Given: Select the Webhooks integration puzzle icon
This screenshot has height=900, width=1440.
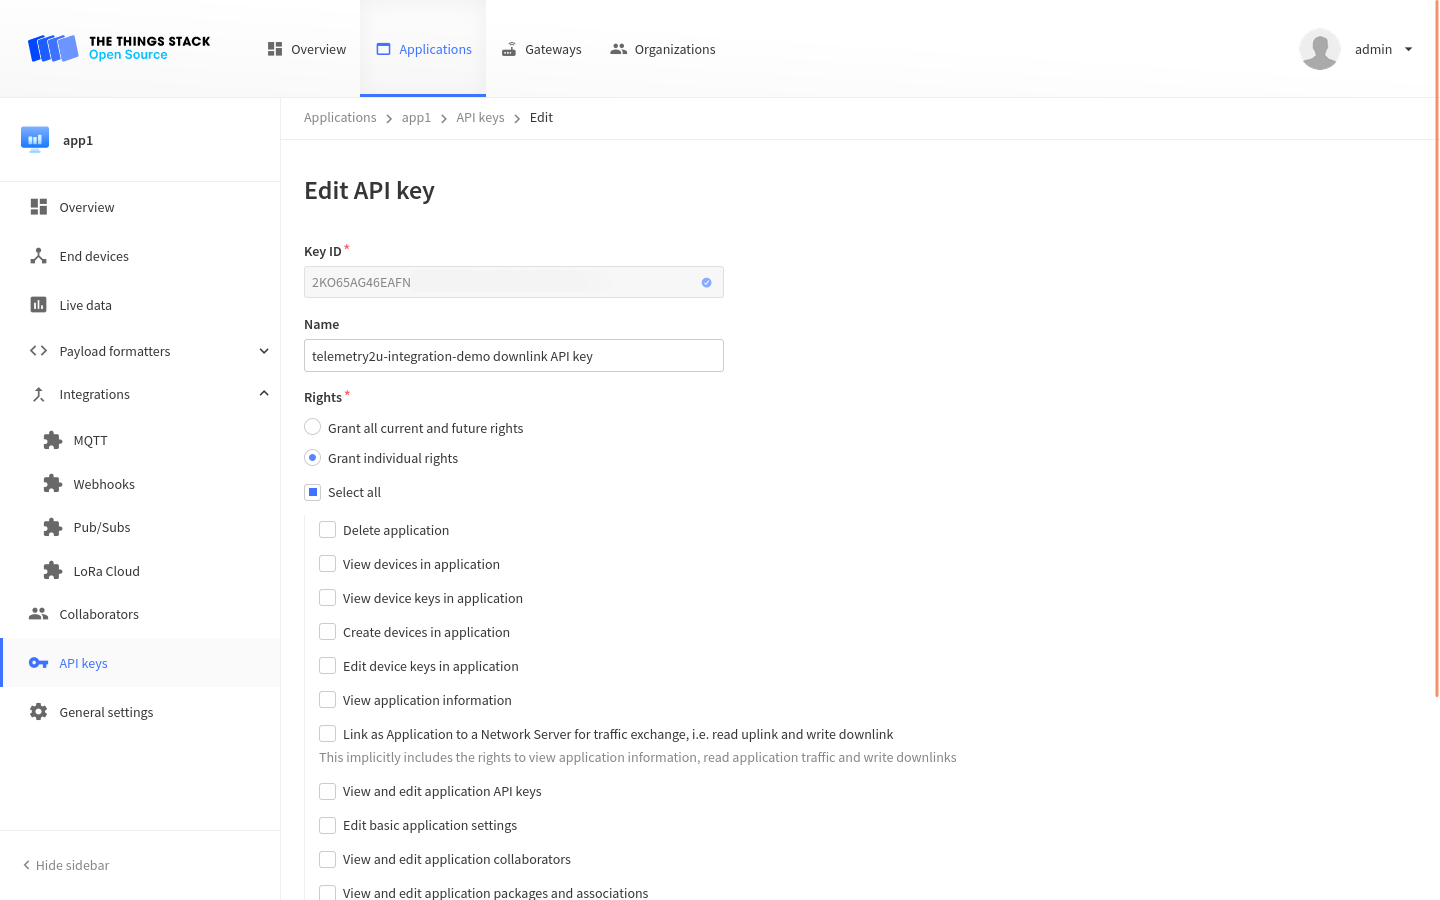Looking at the screenshot, I should coord(51,483).
